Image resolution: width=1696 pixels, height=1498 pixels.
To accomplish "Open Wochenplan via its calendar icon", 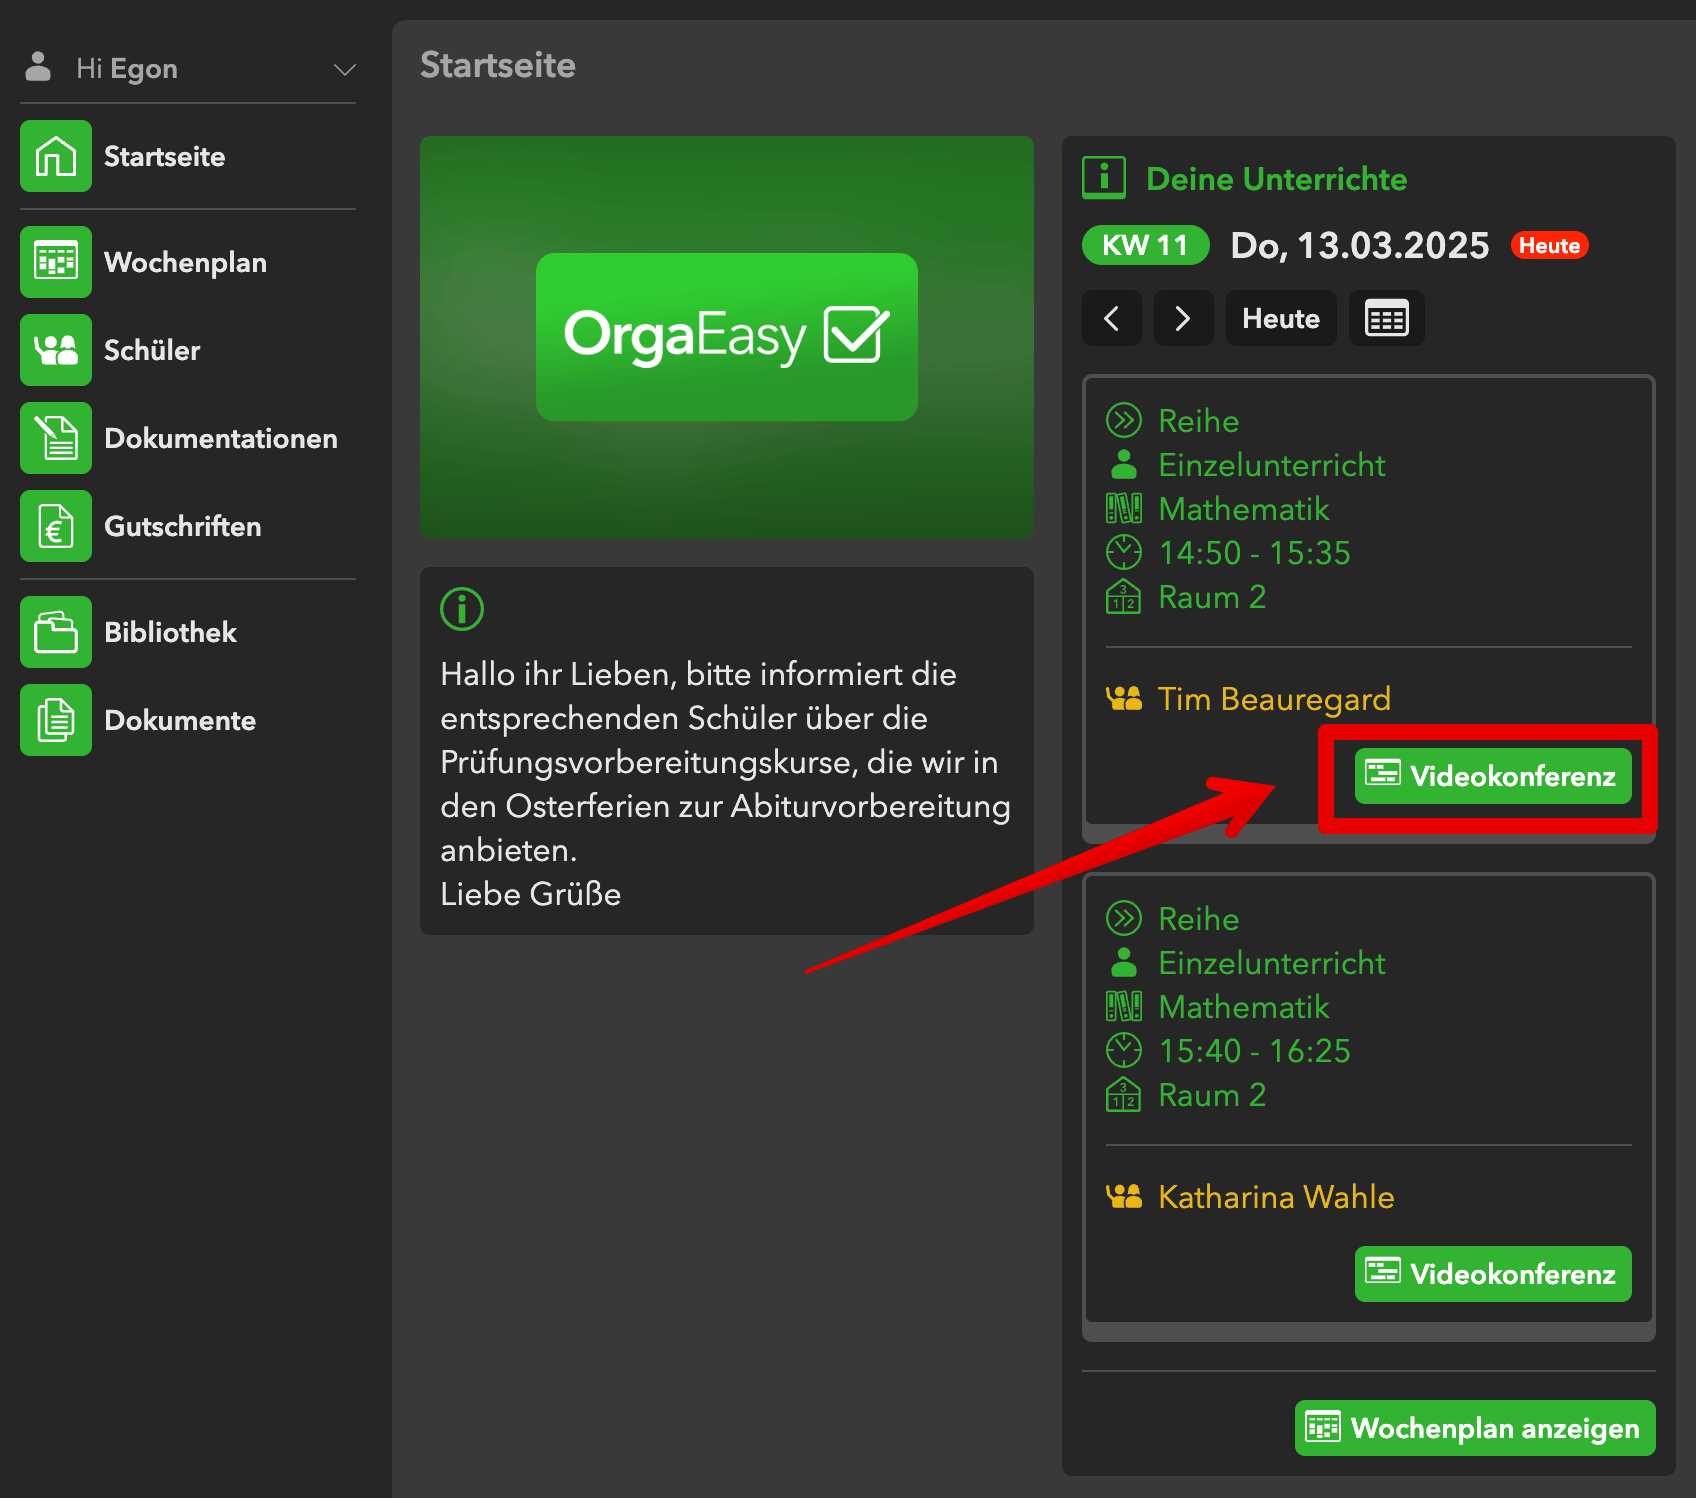I will click(x=56, y=262).
